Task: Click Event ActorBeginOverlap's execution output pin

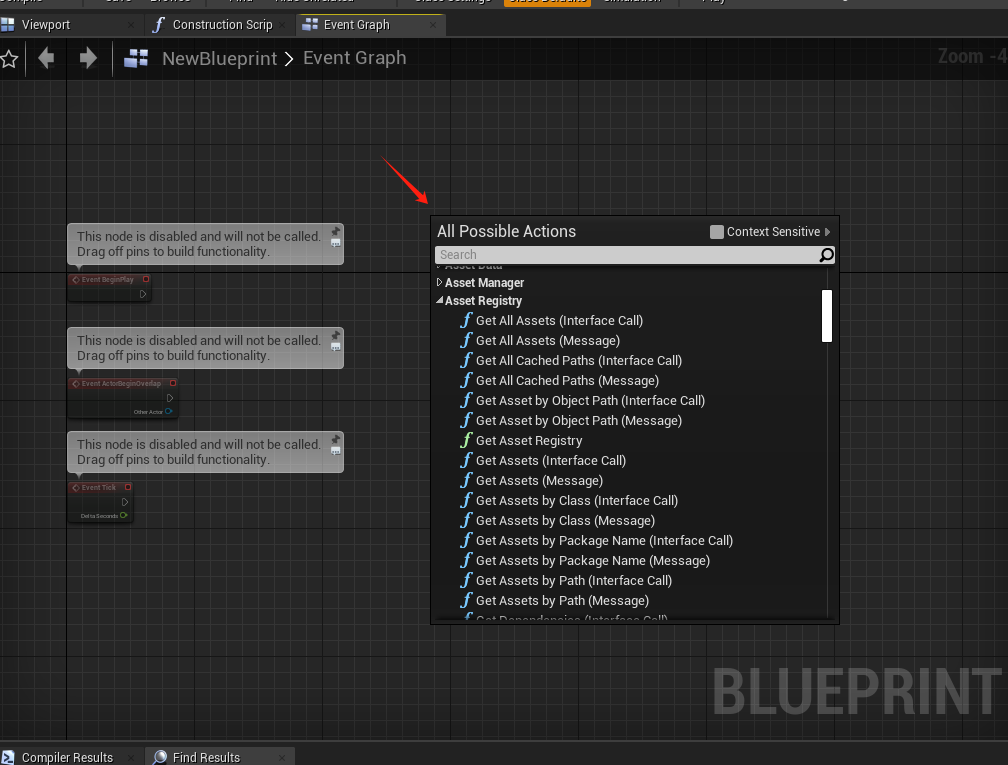Action: click(170, 398)
